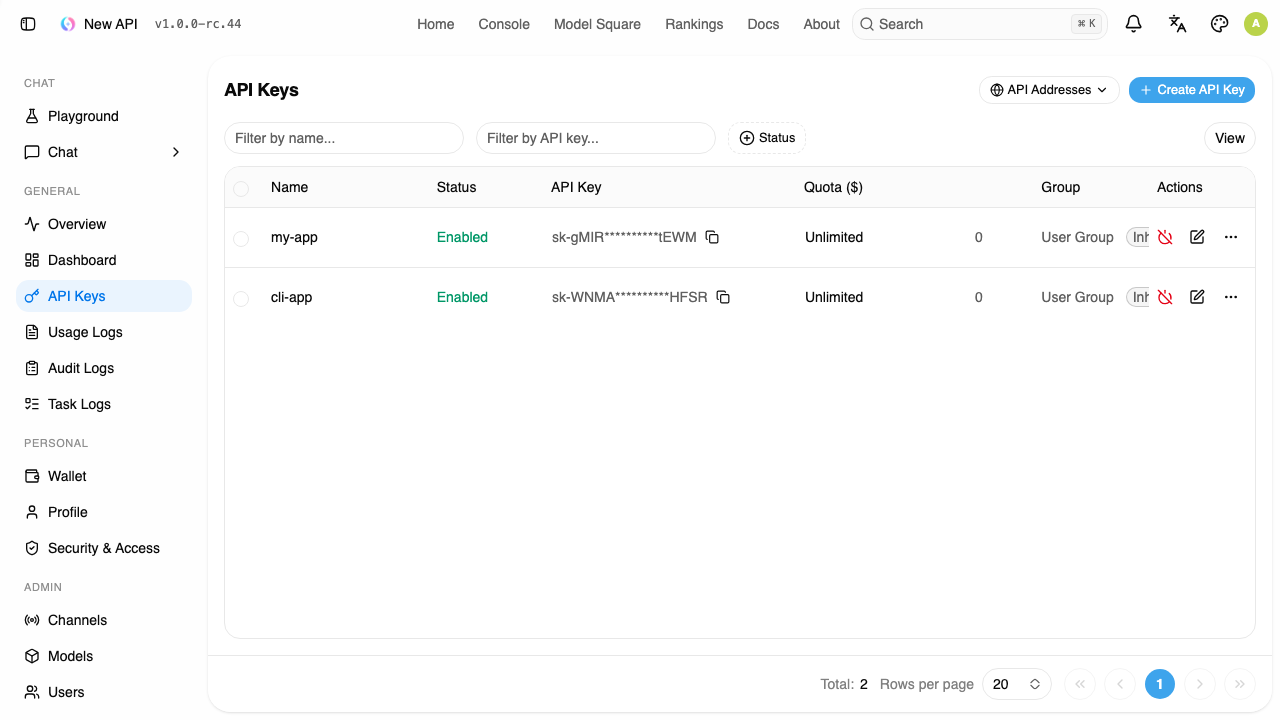Edit the my-app key

1197,237
